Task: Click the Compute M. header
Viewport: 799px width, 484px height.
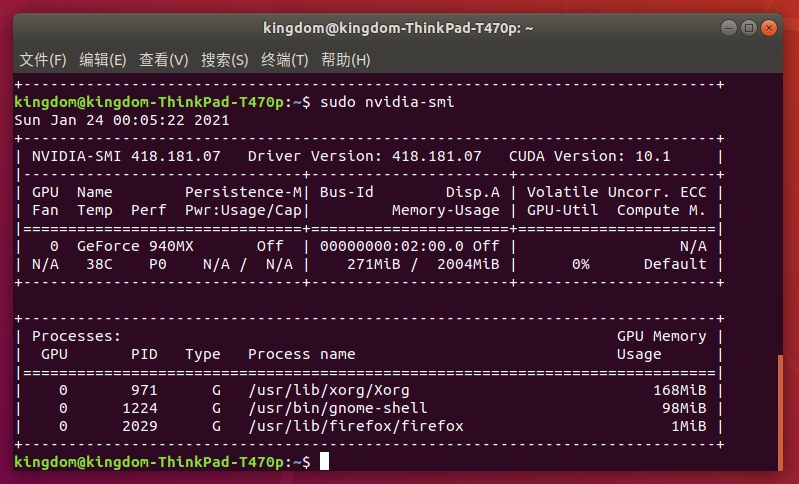Action: coord(661,210)
